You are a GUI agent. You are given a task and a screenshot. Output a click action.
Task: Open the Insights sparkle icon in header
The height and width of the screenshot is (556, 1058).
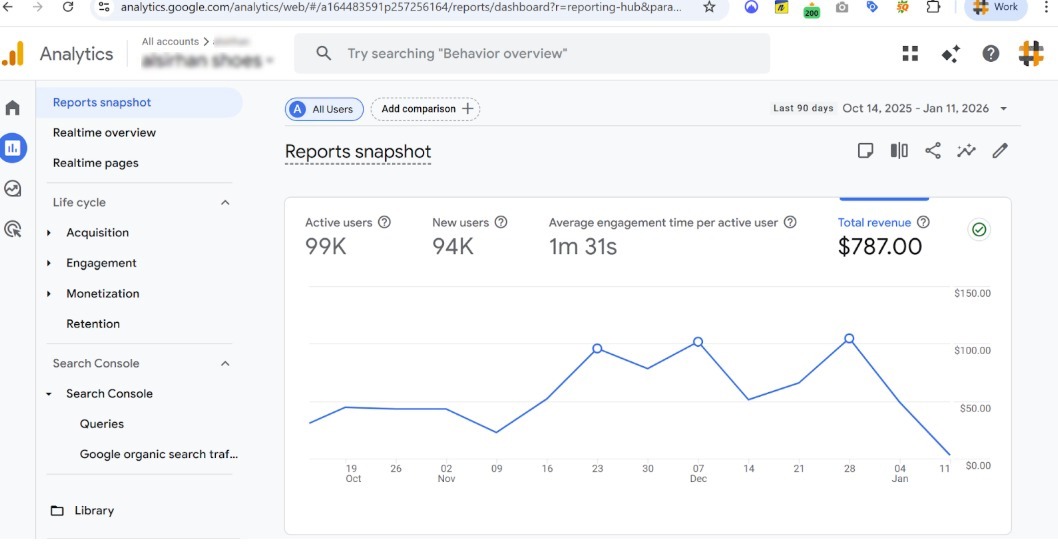[951, 54]
